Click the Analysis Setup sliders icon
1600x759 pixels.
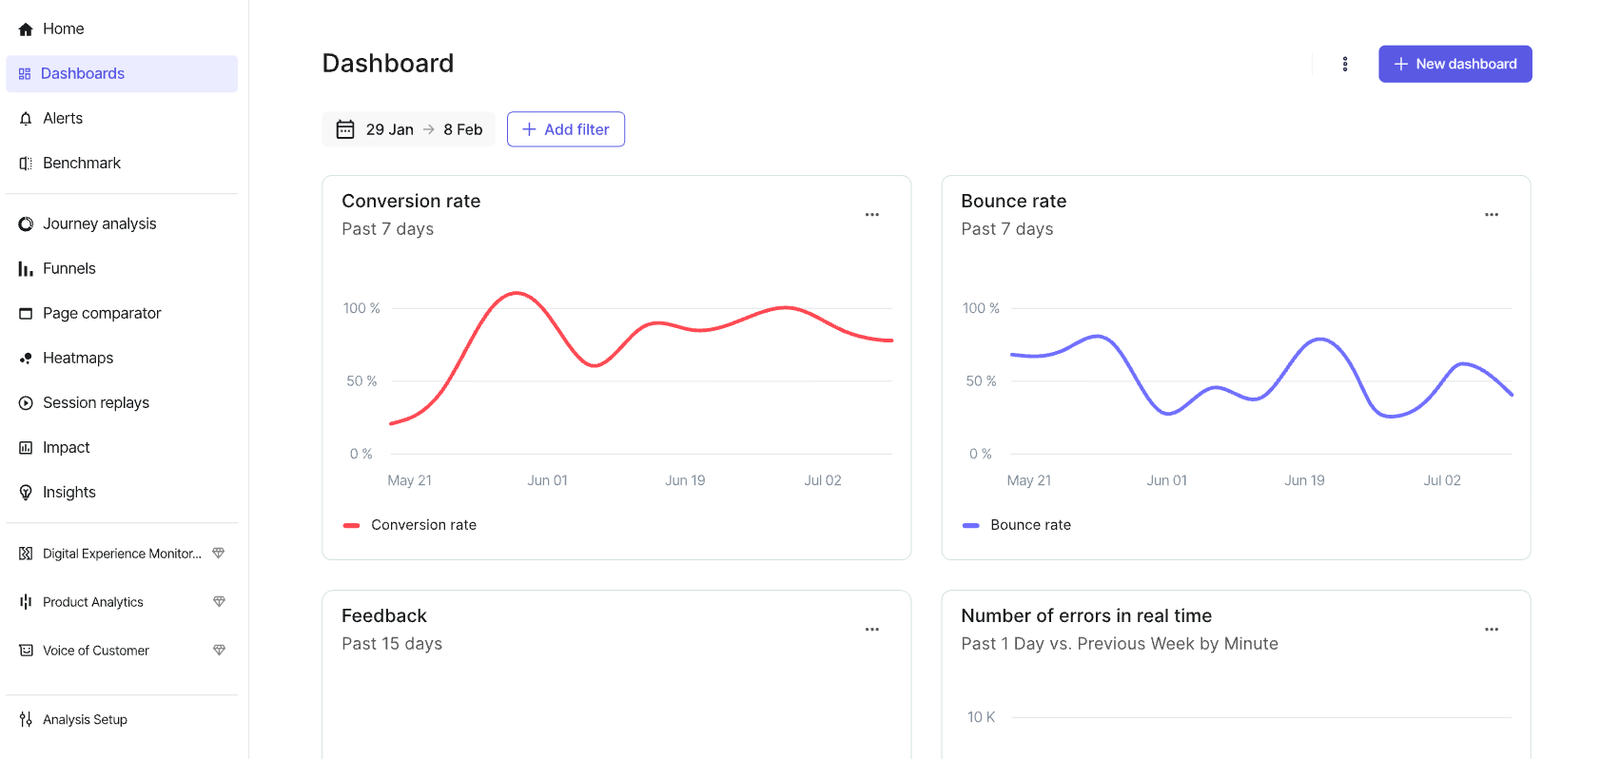(x=26, y=720)
